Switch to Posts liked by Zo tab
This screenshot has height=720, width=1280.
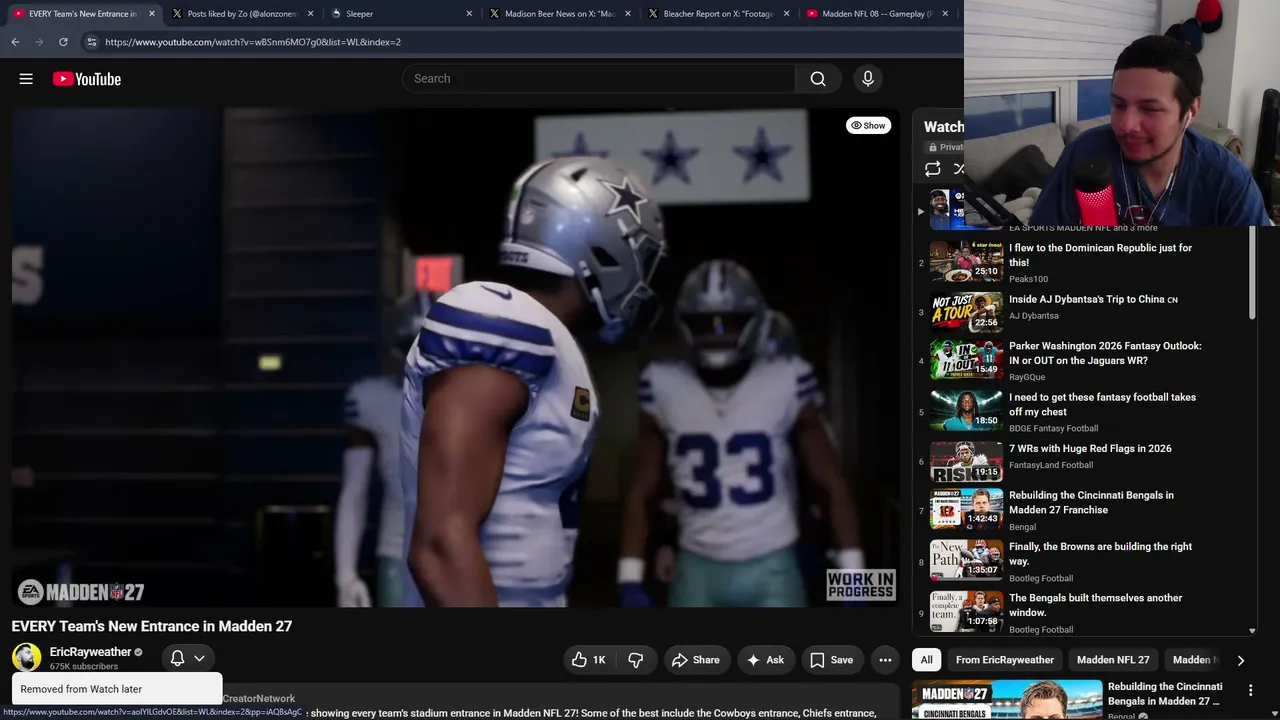pos(242,14)
